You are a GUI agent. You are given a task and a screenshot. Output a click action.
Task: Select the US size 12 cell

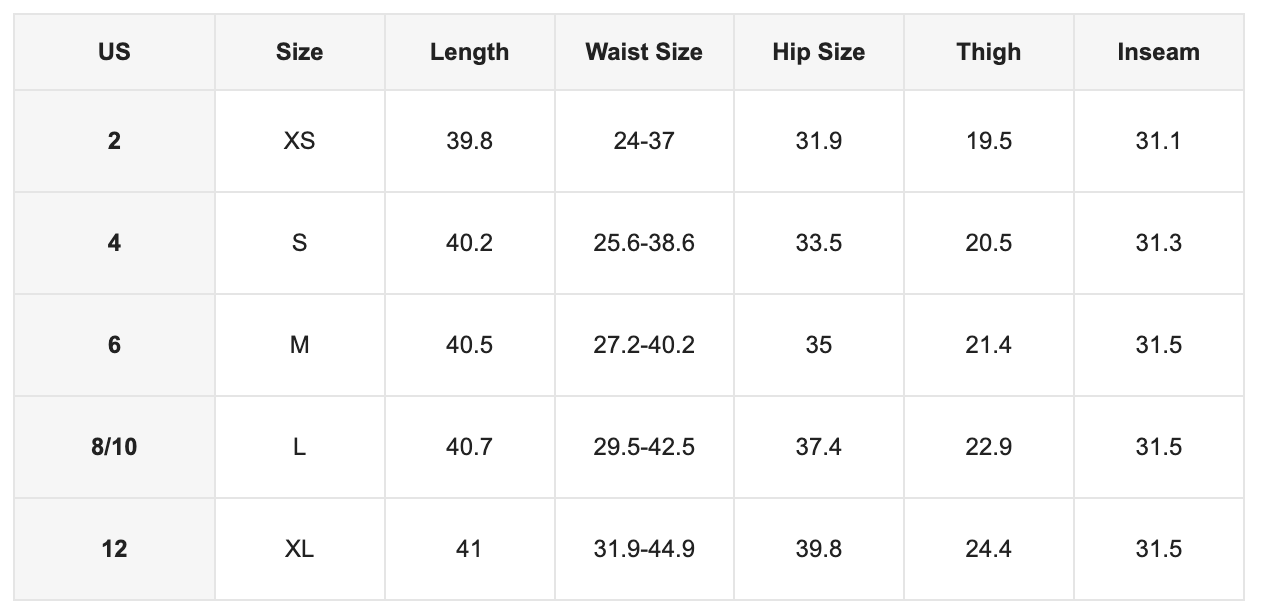(114, 549)
